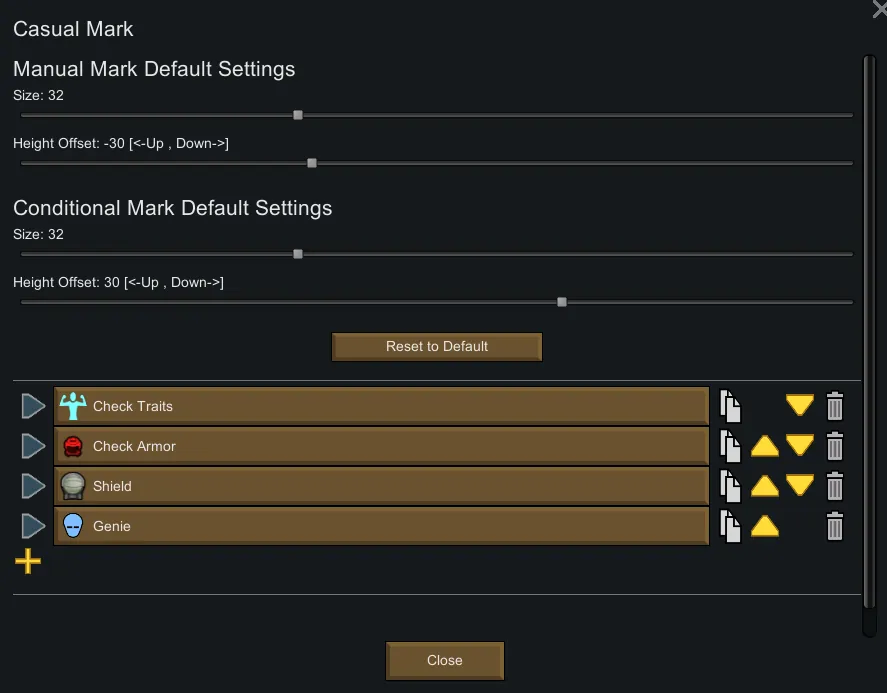887x693 pixels.
Task: Delete the Shield mark entry
Action: click(x=835, y=486)
